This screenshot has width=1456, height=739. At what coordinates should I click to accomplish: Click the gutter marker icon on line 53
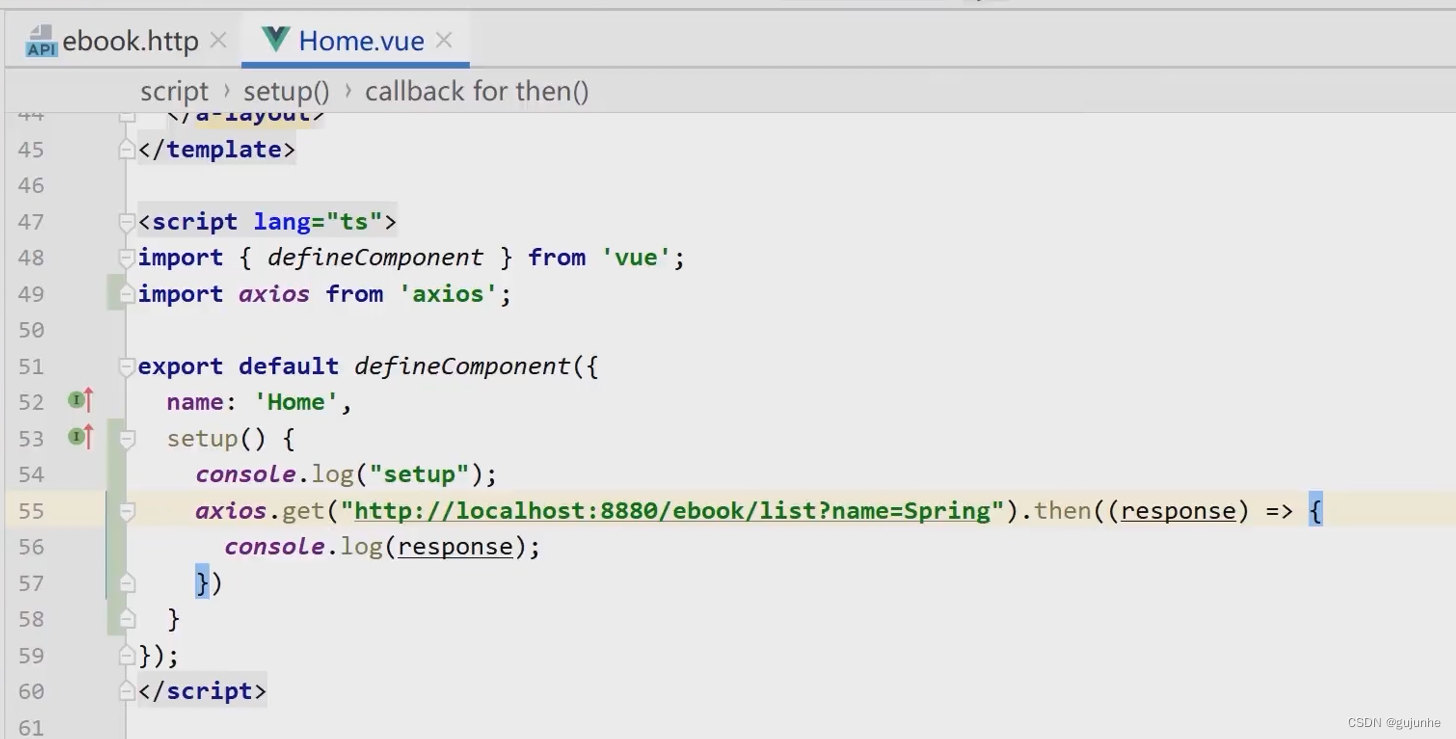(80, 437)
